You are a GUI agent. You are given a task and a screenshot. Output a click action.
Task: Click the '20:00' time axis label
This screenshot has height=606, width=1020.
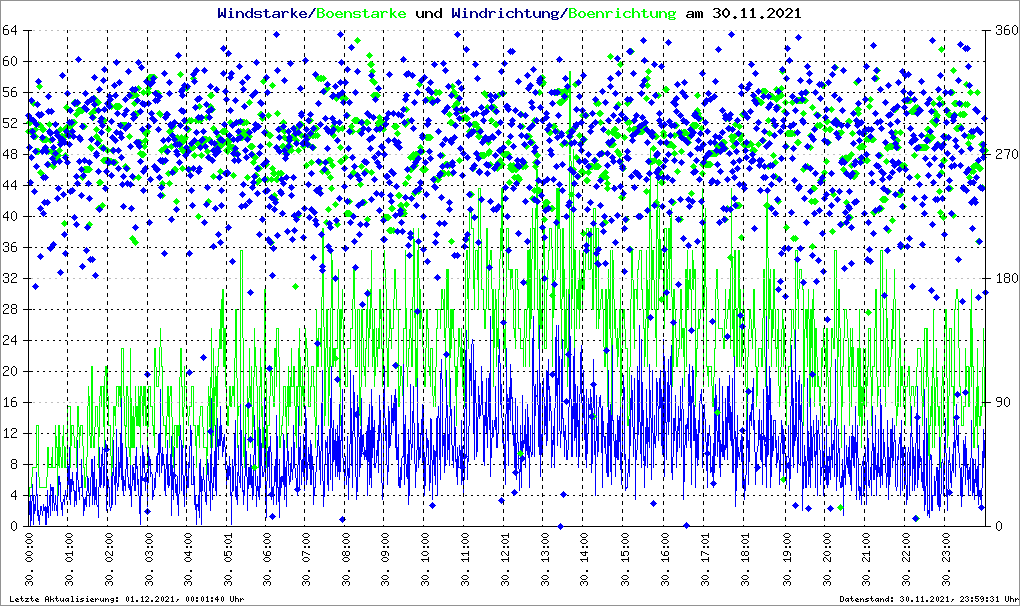click(826, 562)
